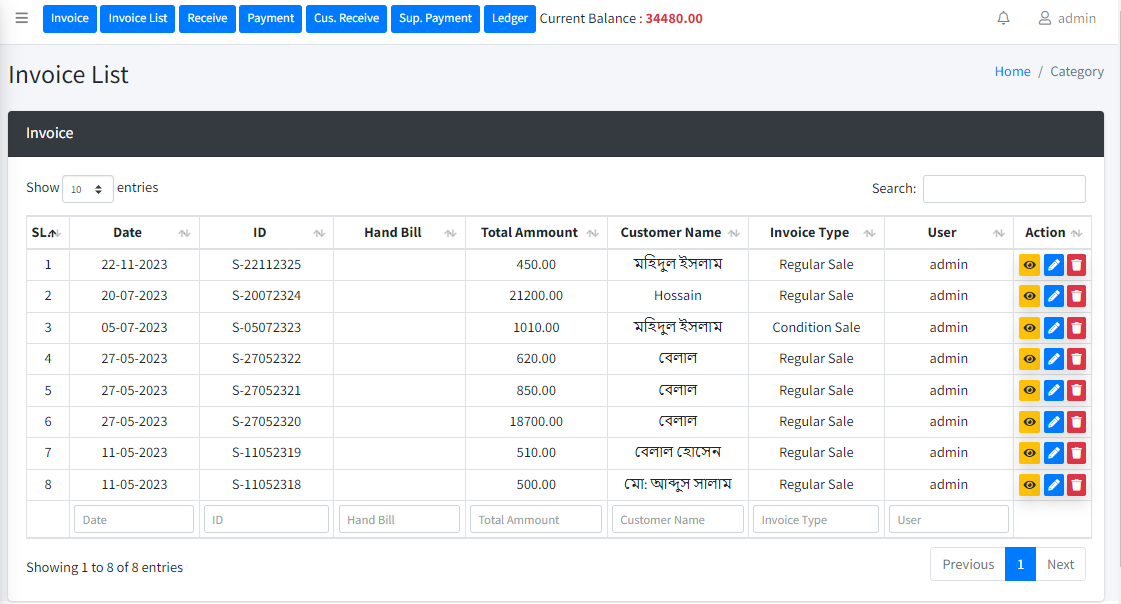The height and width of the screenshot is (604, 1121).
Task: Toggle the hamburger sidebar menu
Action: click(x=21, y=18)
